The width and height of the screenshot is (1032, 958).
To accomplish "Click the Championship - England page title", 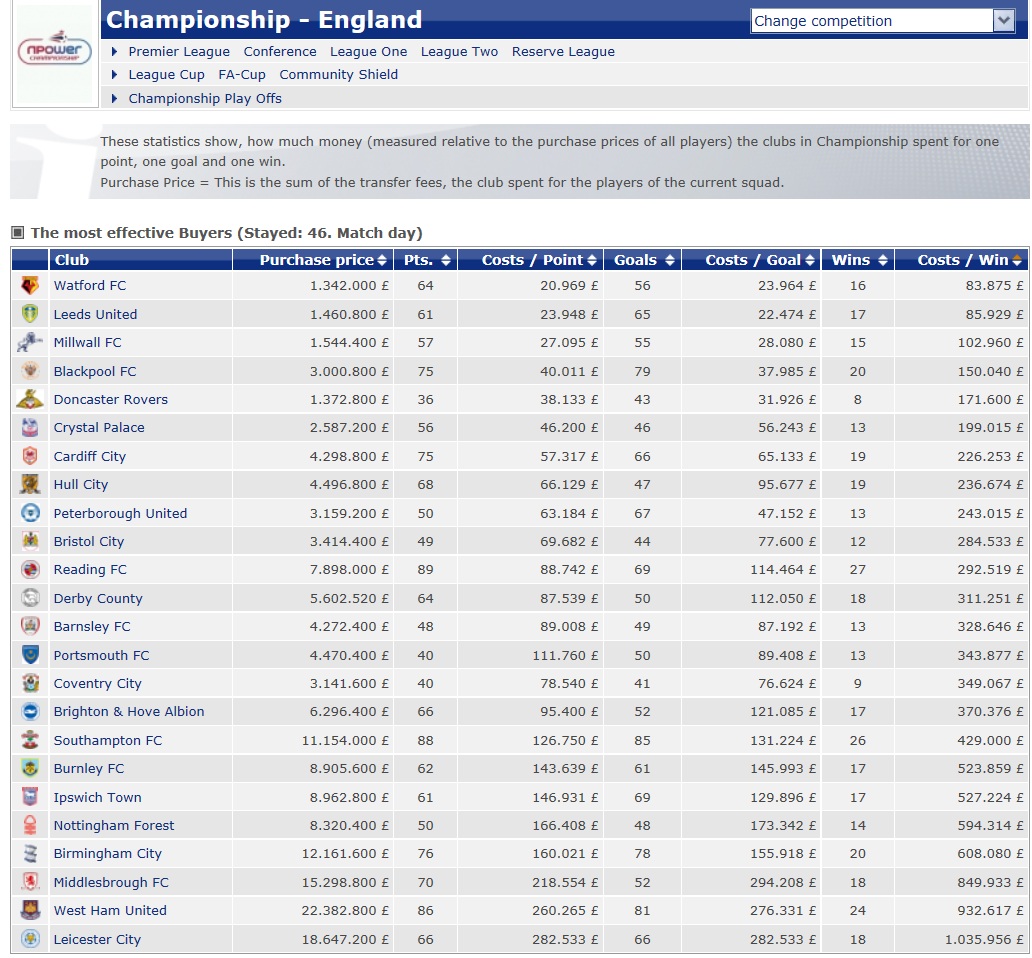I will pyautogui.click(x=264, y=20).
